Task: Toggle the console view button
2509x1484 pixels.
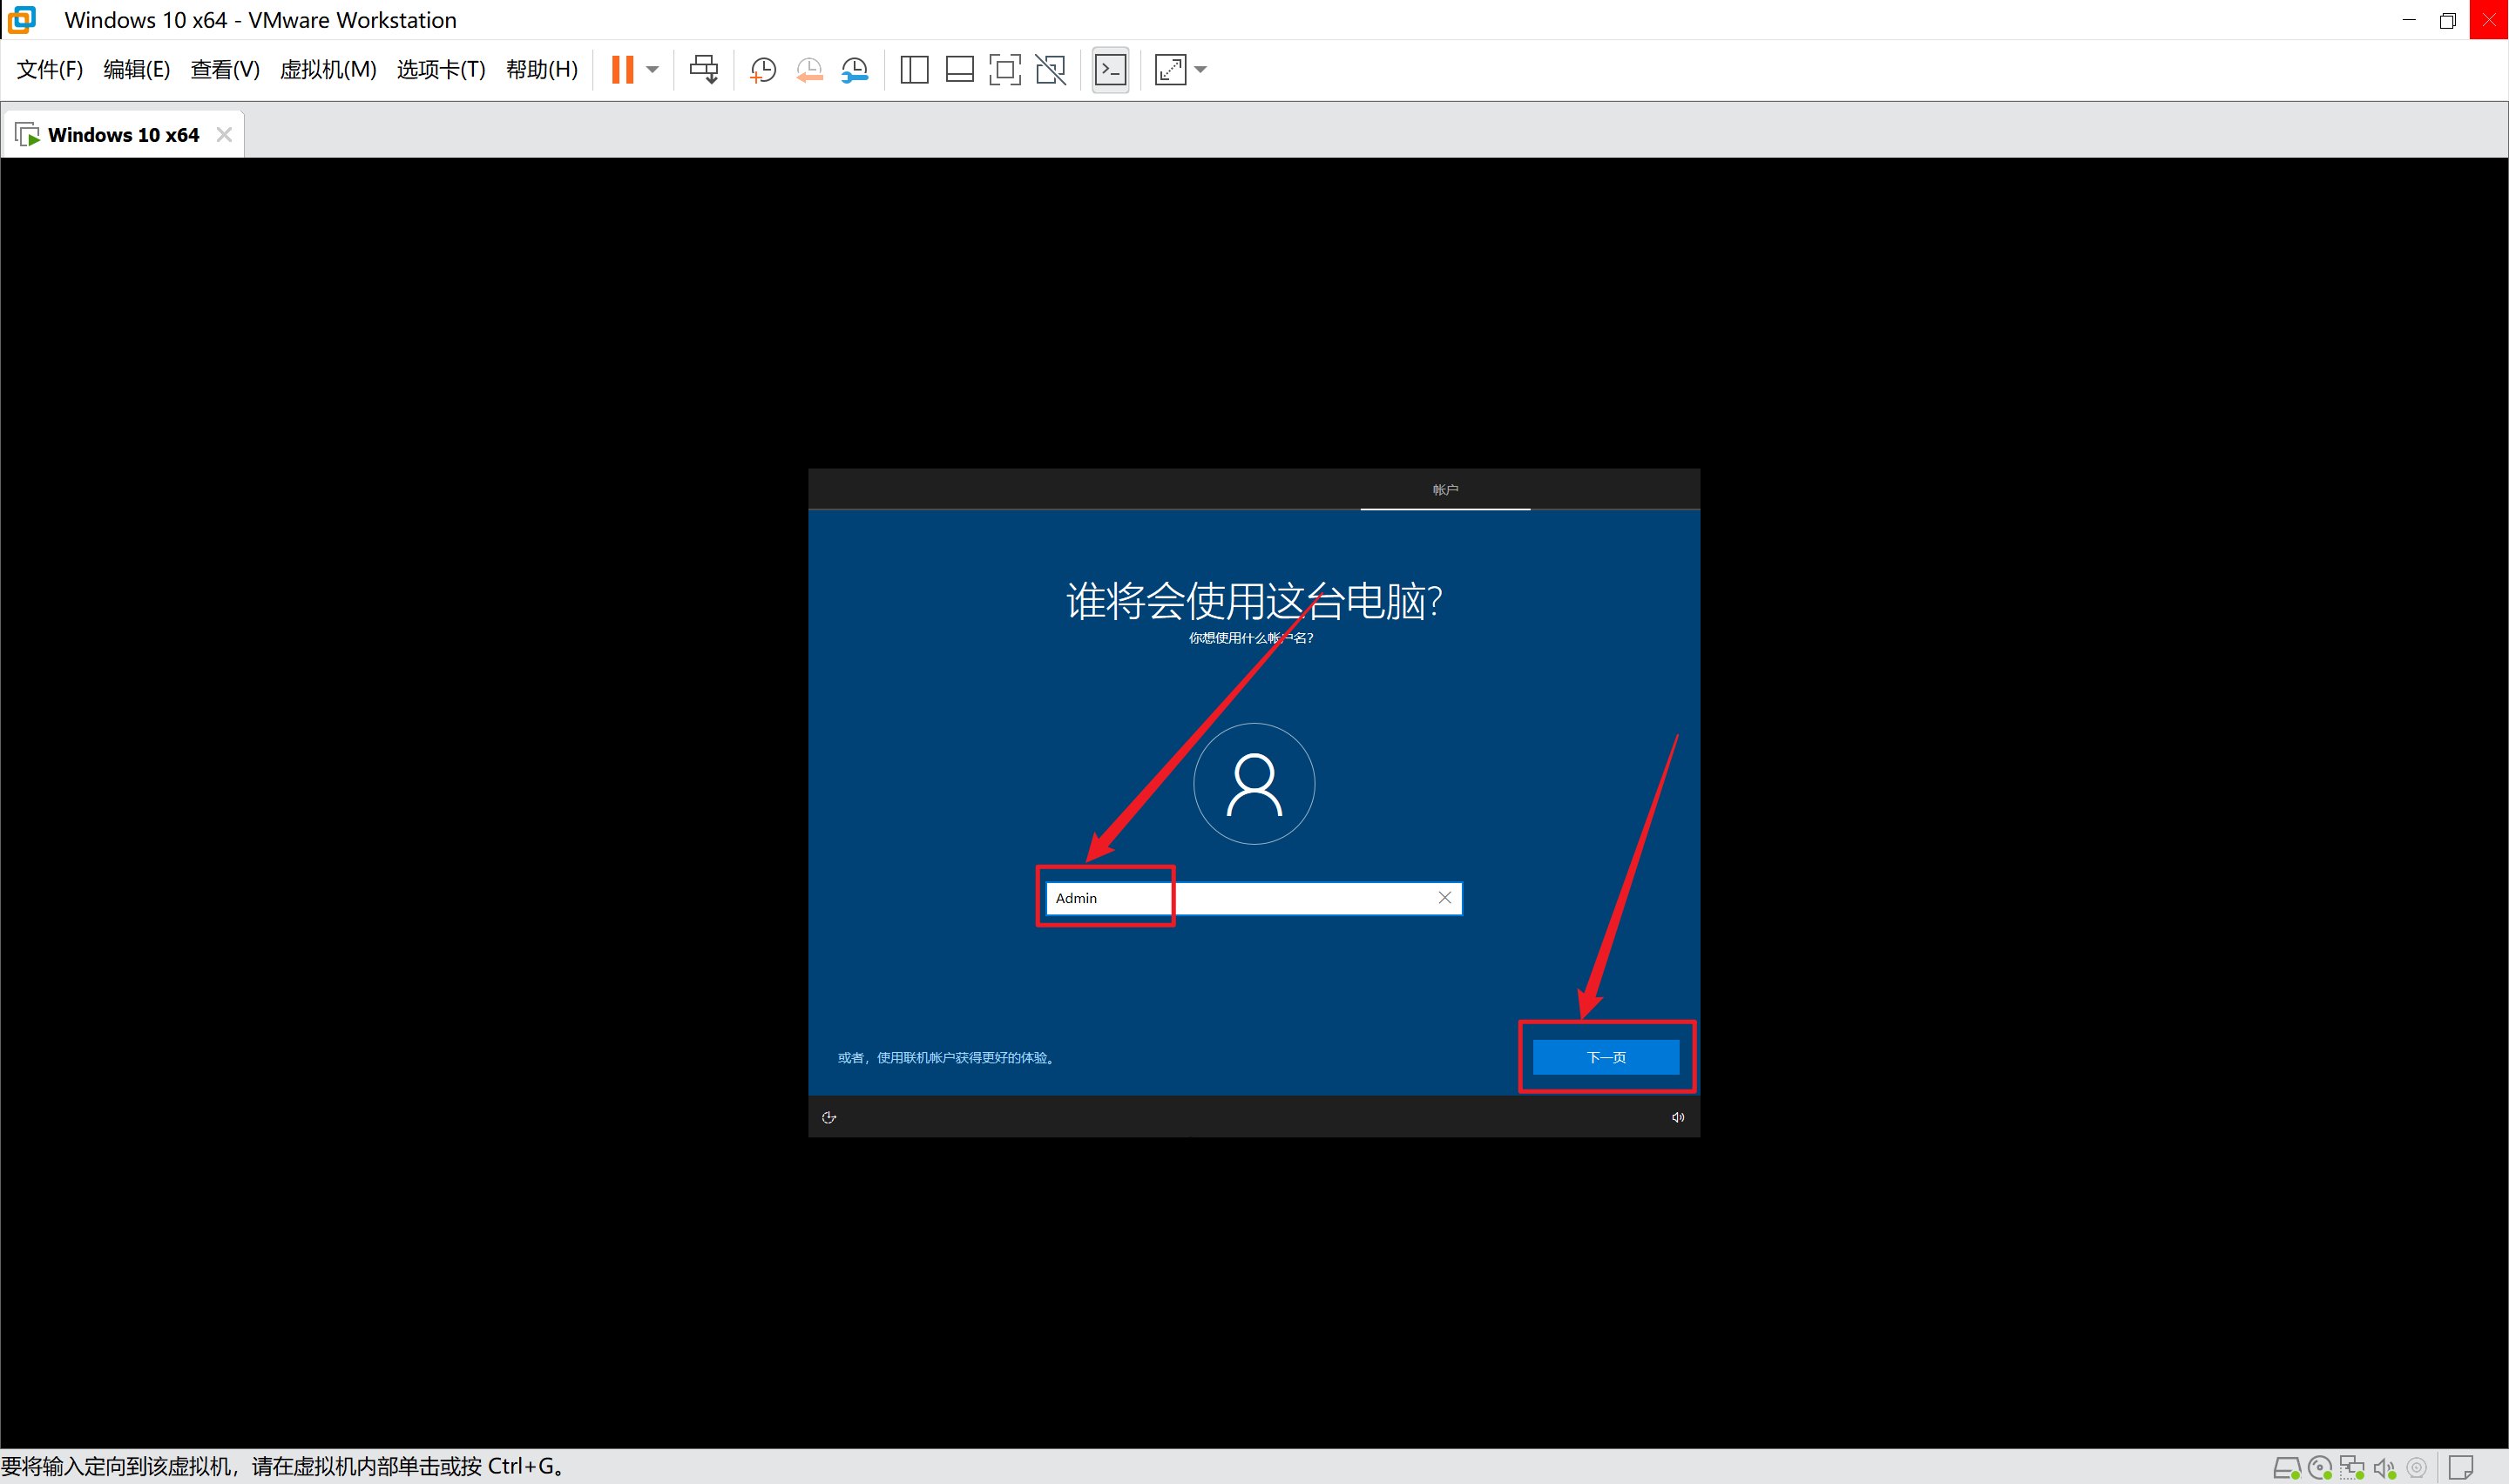Action: click(x=1110, y=69)
